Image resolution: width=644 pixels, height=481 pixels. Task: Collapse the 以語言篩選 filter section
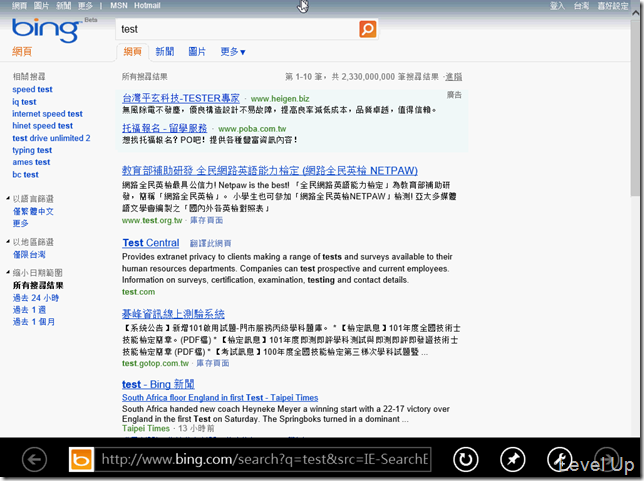[x=8, y=199]
